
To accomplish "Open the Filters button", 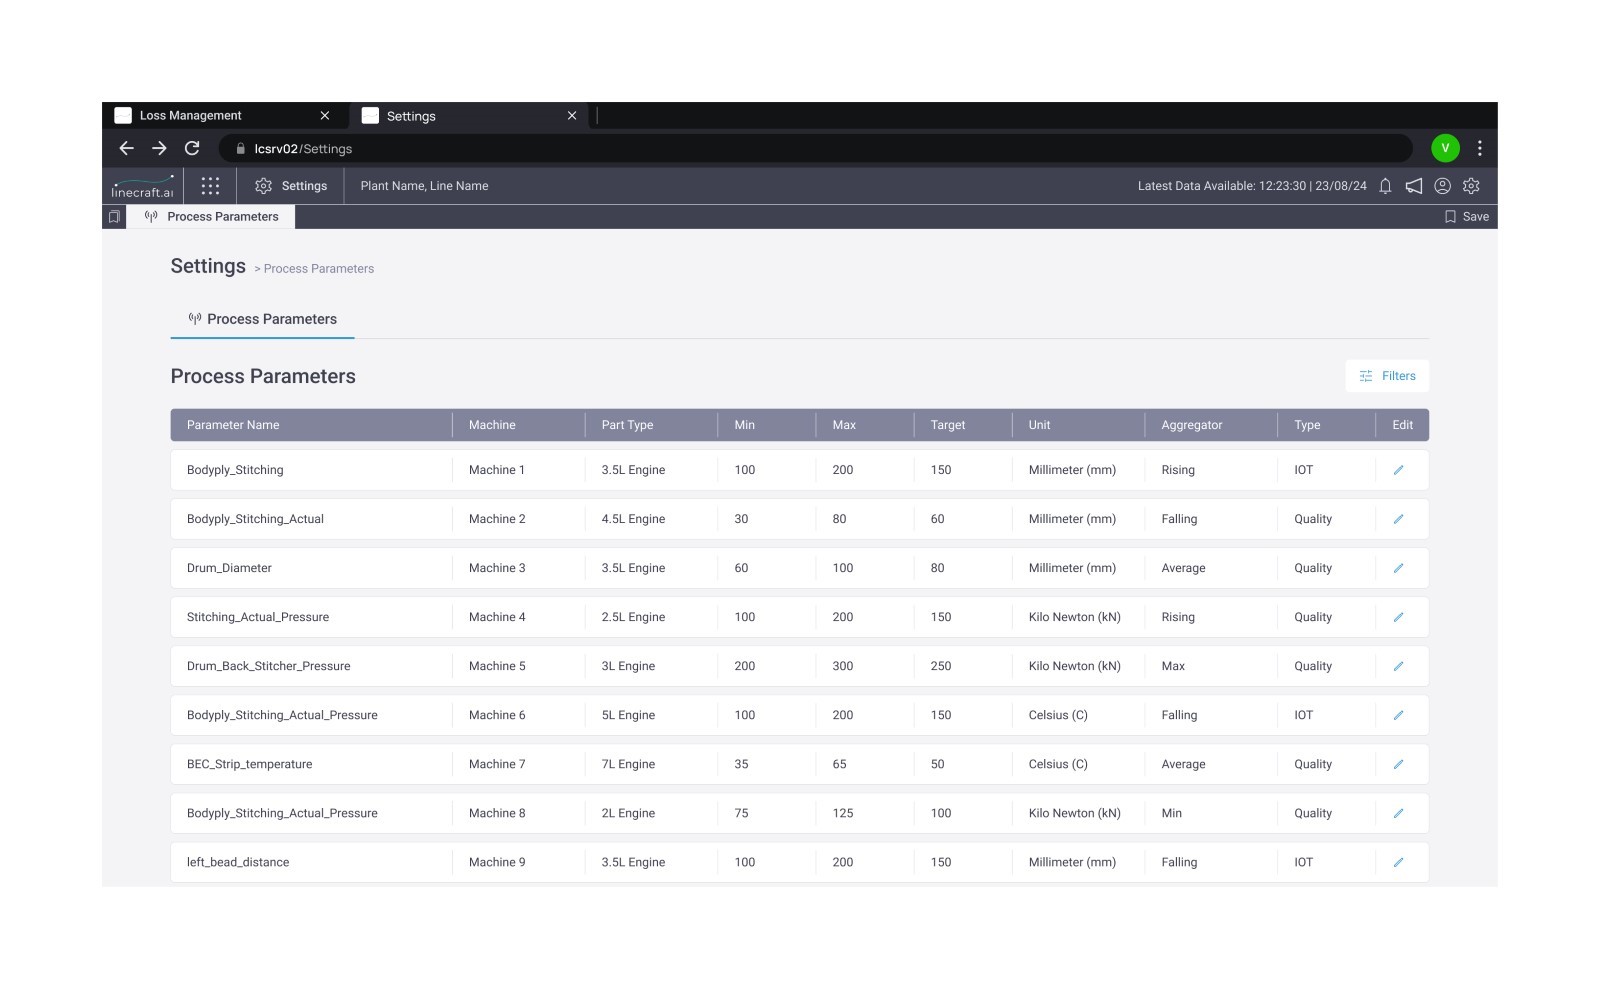I will 1387,376.
